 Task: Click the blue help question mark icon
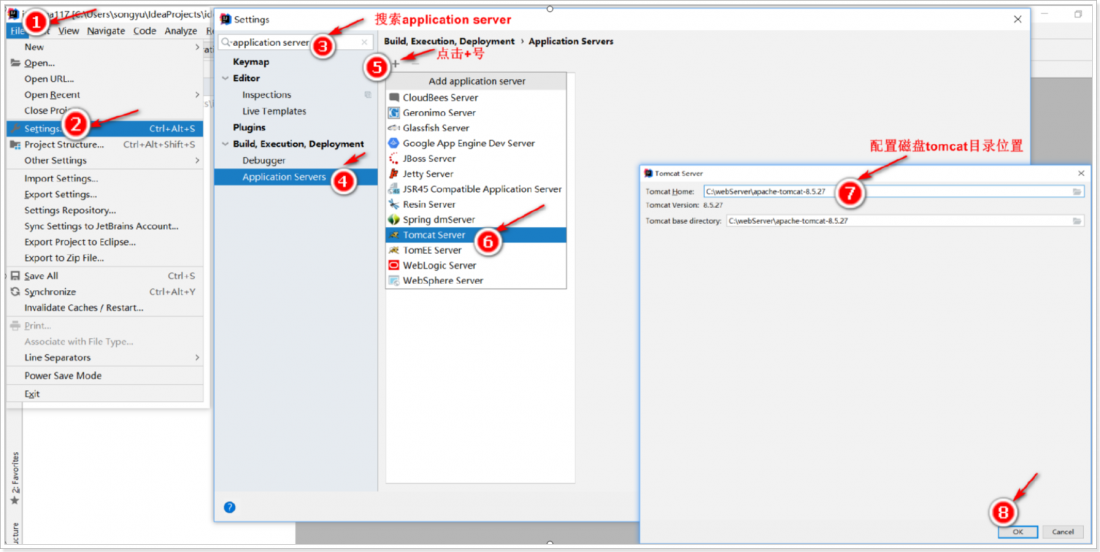229,507
